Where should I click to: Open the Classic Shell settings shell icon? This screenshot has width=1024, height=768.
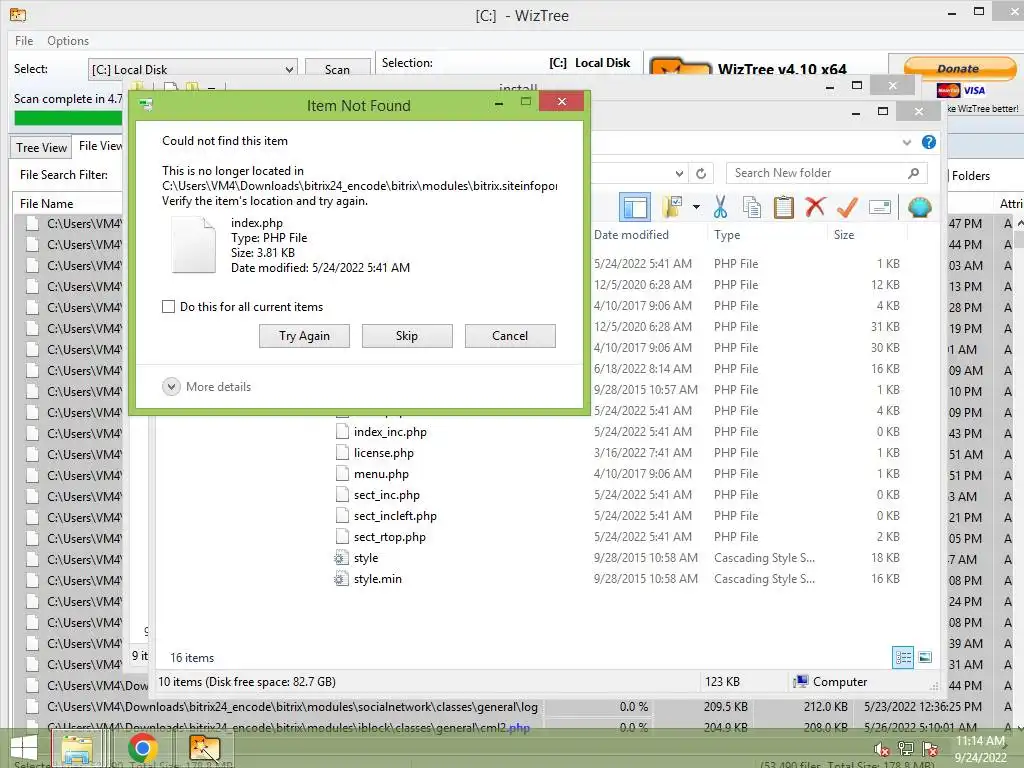(920, 208)
